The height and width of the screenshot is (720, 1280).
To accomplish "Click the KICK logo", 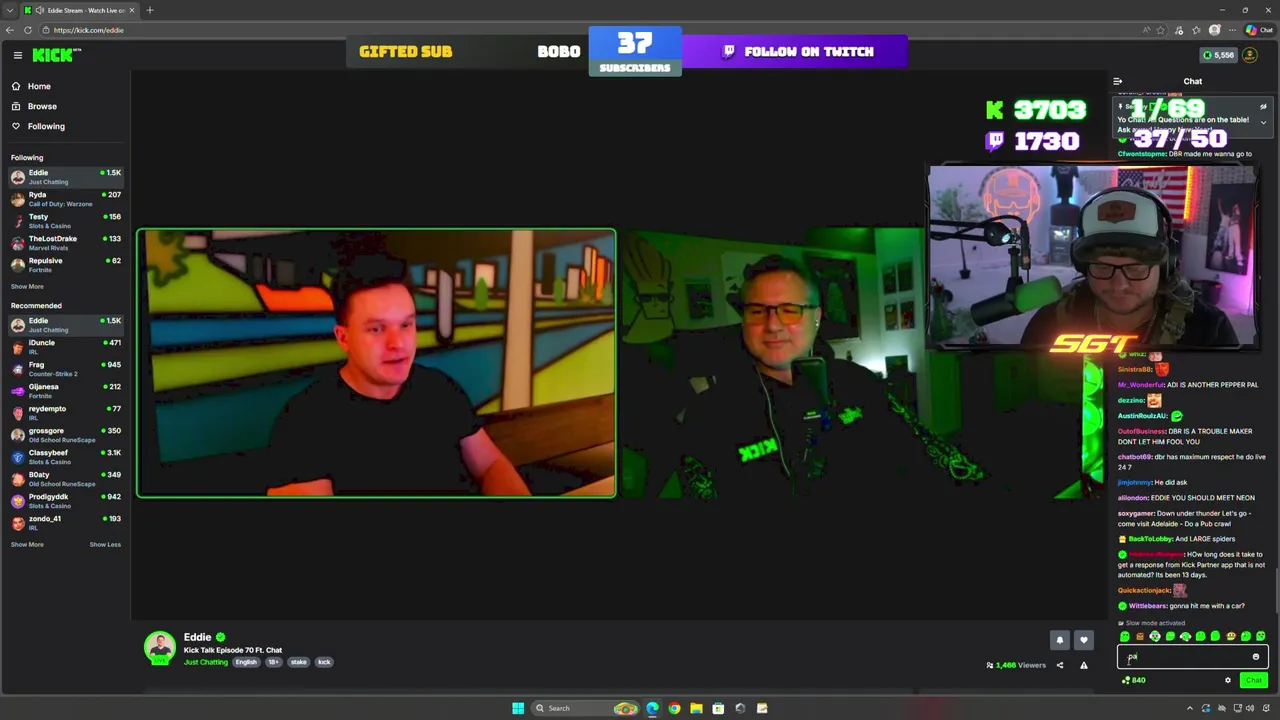I will click(56, 55).
